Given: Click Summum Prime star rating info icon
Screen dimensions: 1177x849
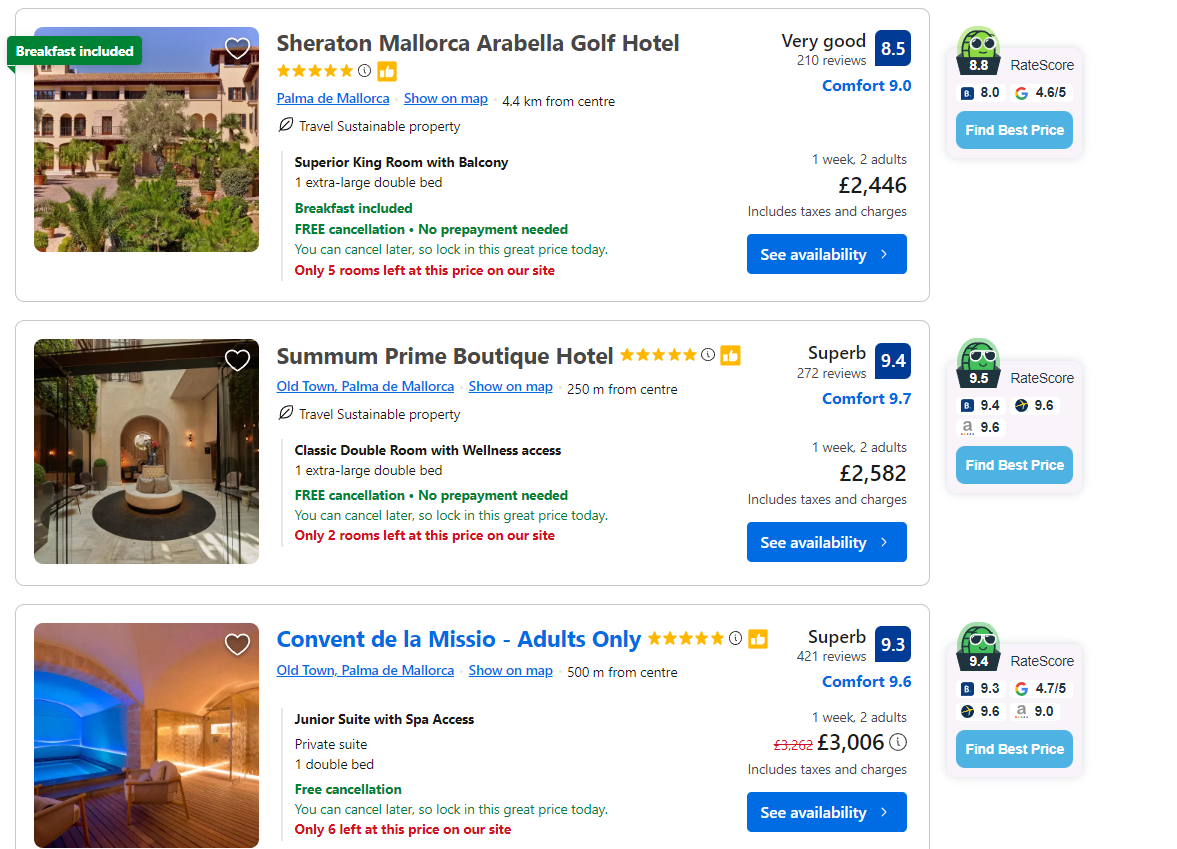Looking at the screenshot, I should coord(708,355).
